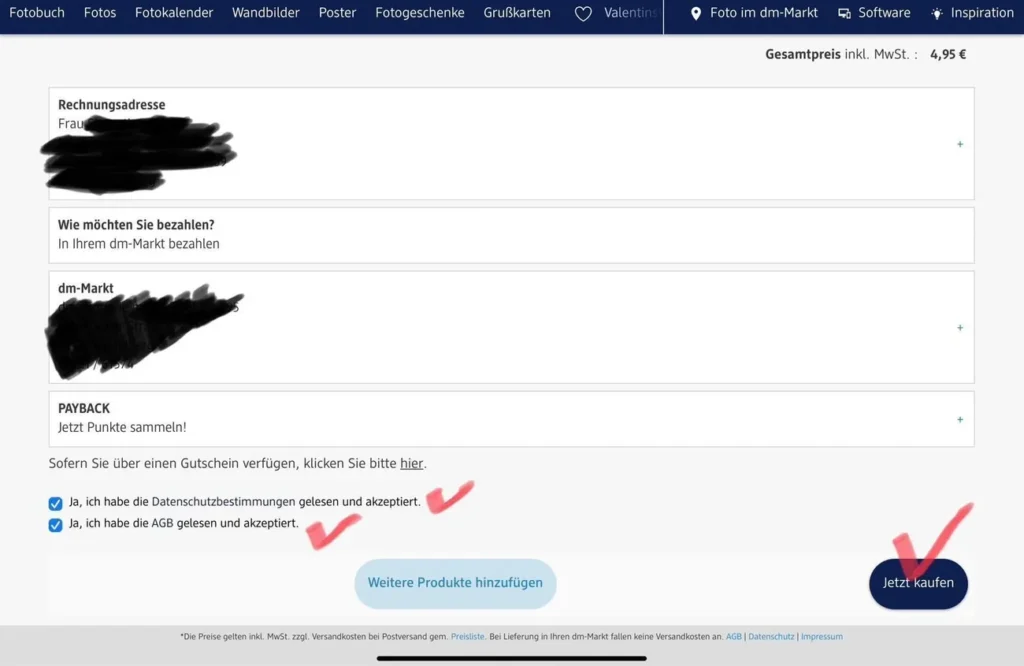
Task: Expand the PAYBACK Punkte section
Action: pyautogui.click(x=959, y=419)
